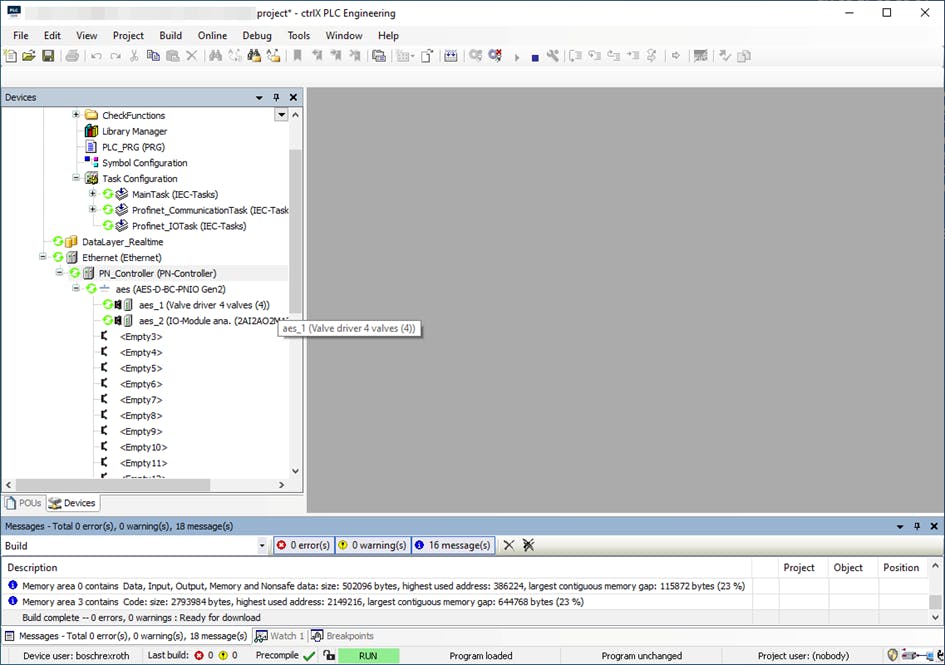Clear messages with the X icon

coord(509,545)
